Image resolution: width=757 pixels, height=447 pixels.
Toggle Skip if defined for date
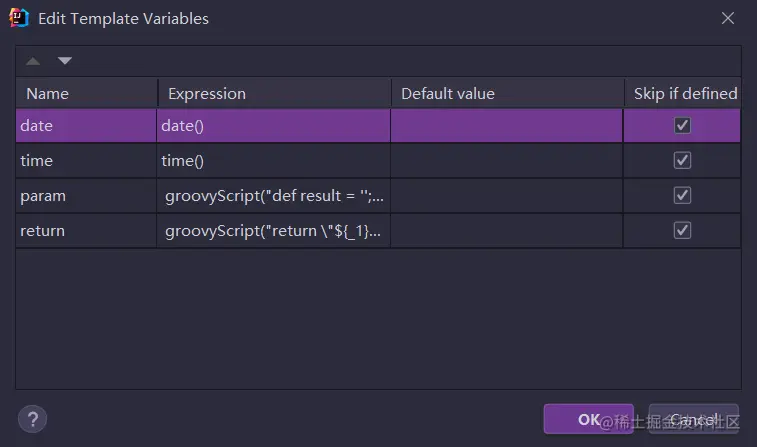(683, 126)
